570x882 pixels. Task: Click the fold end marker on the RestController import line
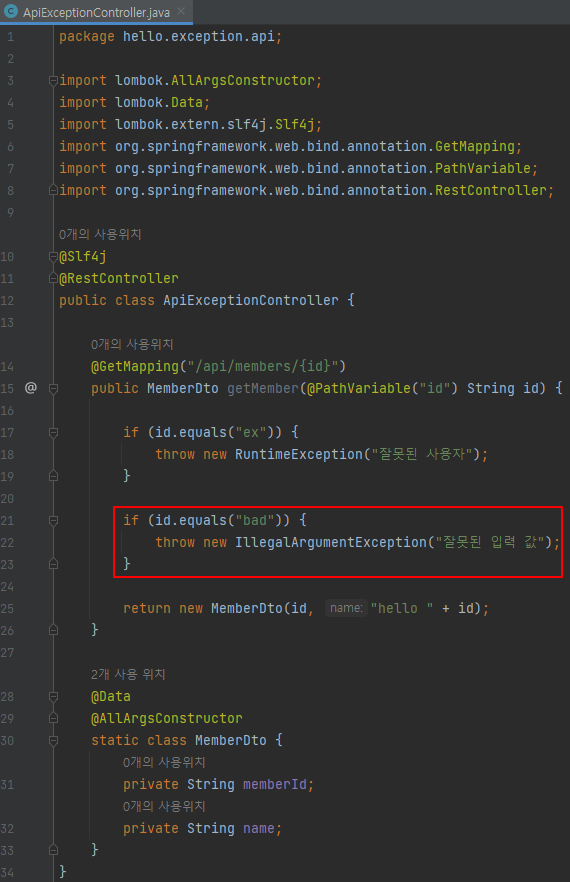[x=53, y=190]
